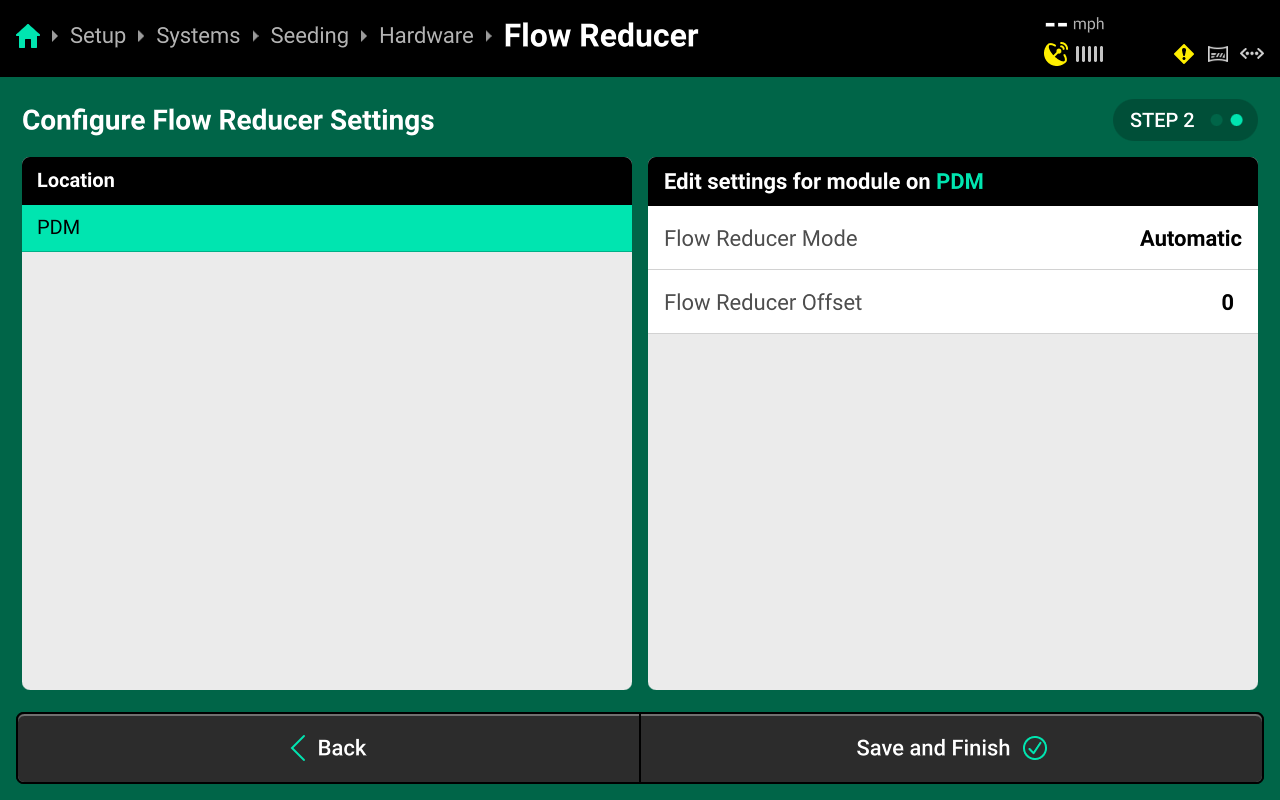Tap the GPS signal strength bars

[1089, 54]
